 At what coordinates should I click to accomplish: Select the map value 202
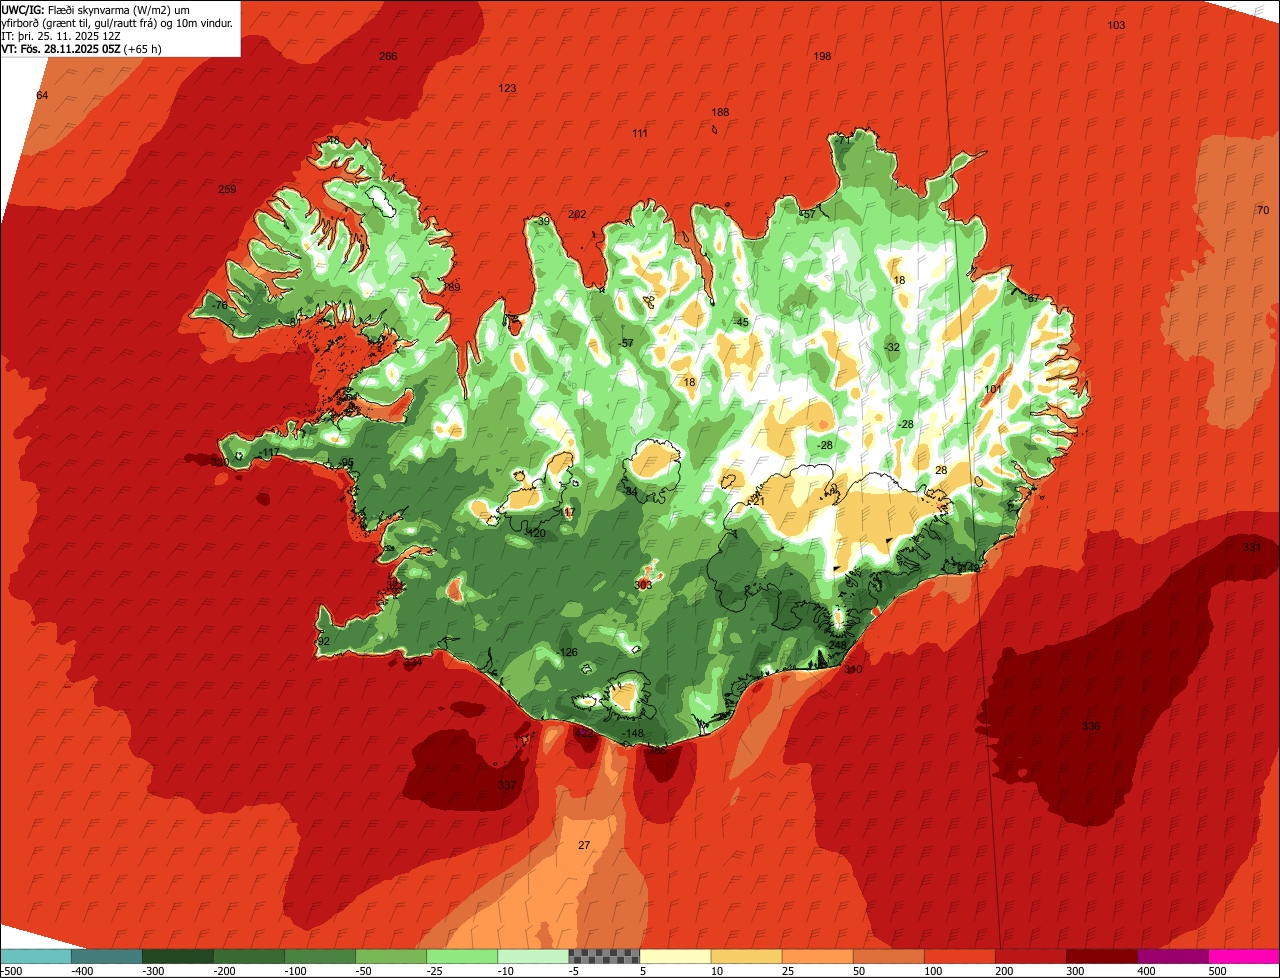[577, 214]
